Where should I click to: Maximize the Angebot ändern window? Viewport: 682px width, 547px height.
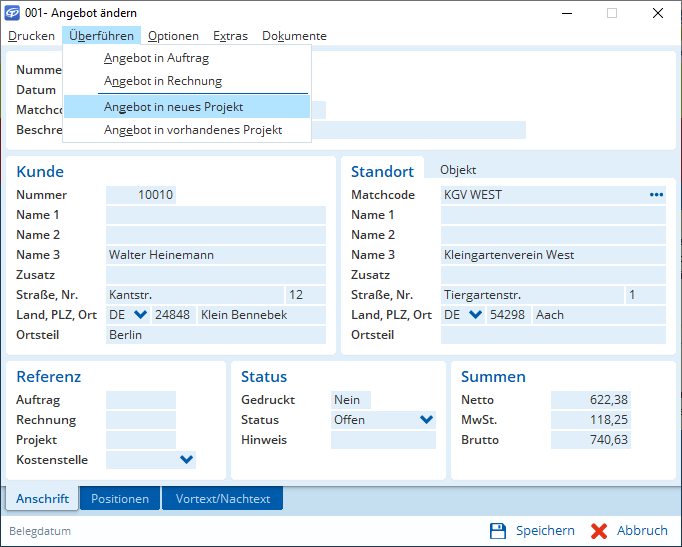[611, 13]
